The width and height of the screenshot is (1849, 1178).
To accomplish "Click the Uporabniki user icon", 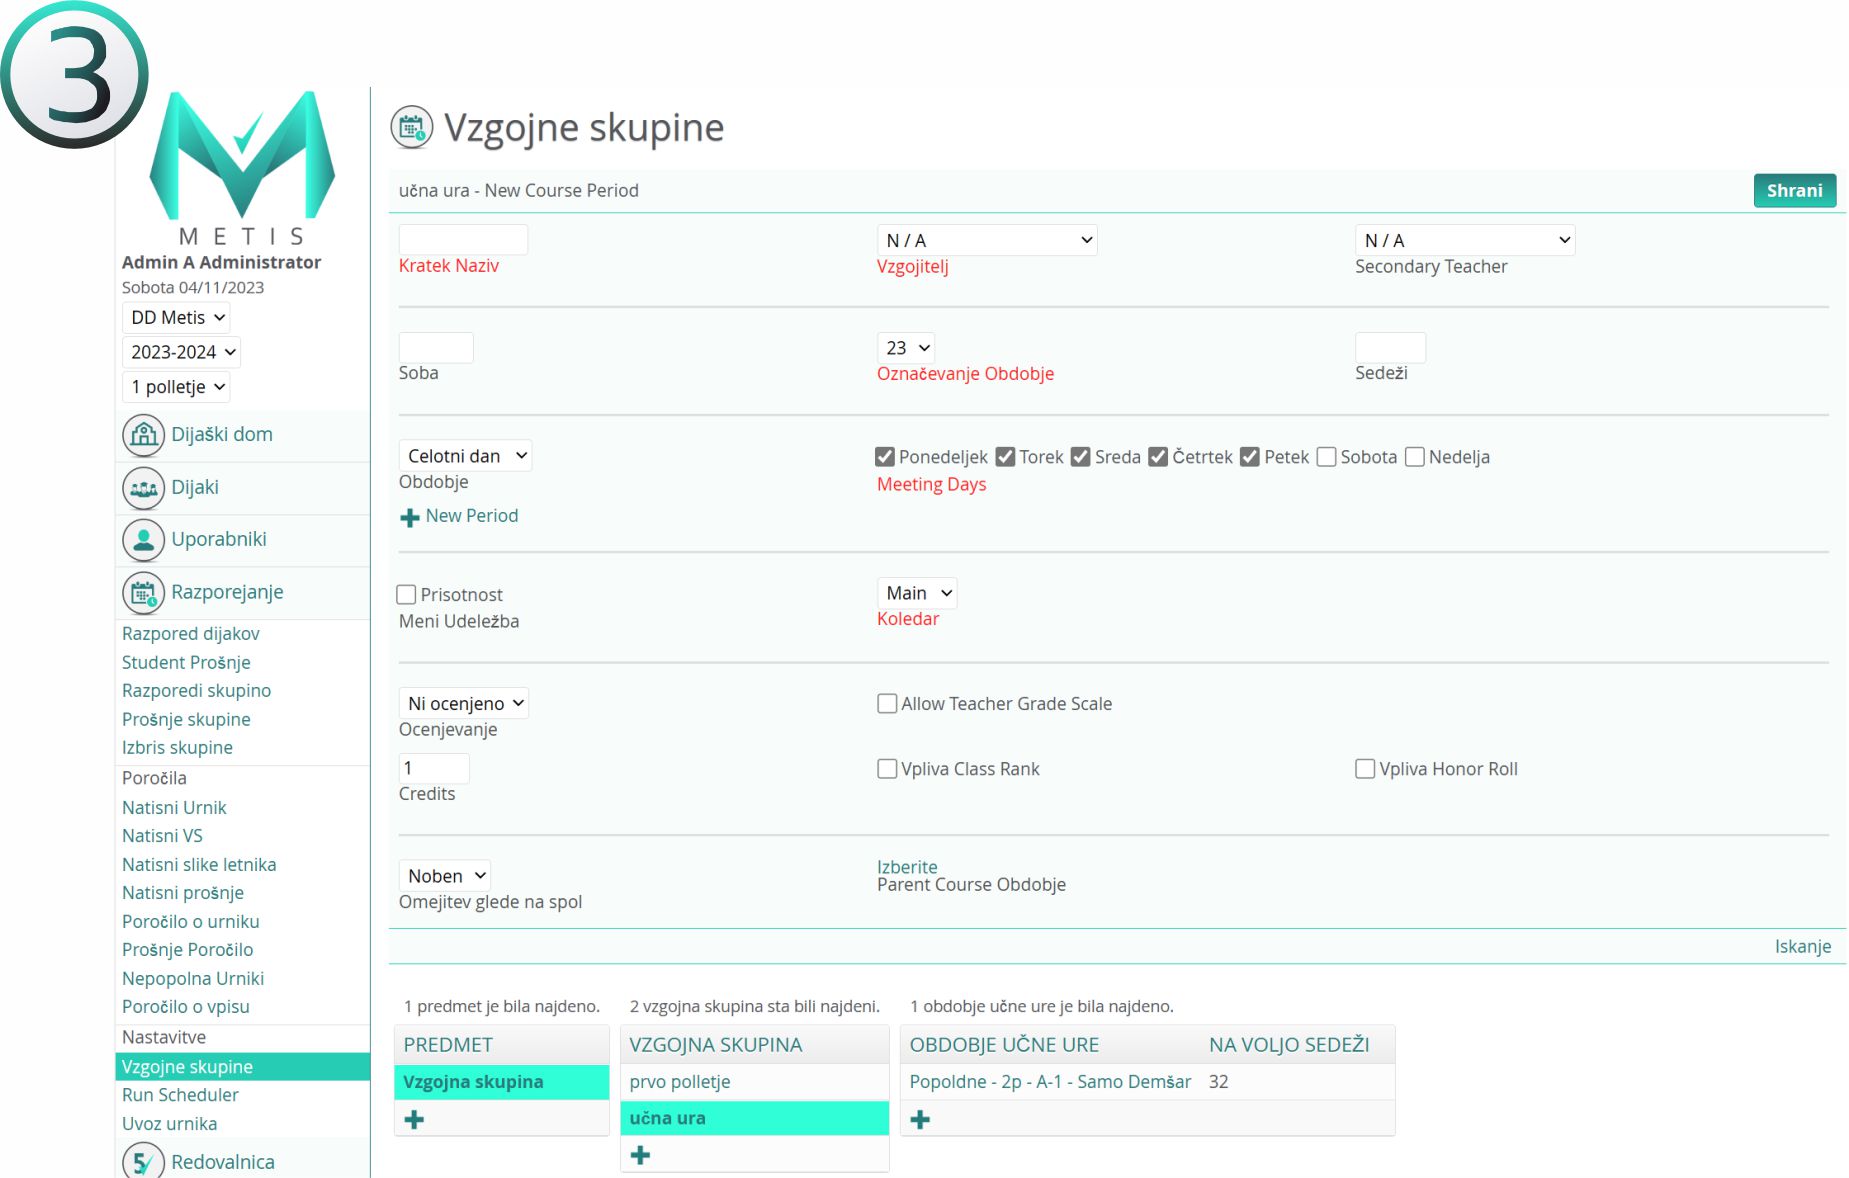I will tap(143, 540).
